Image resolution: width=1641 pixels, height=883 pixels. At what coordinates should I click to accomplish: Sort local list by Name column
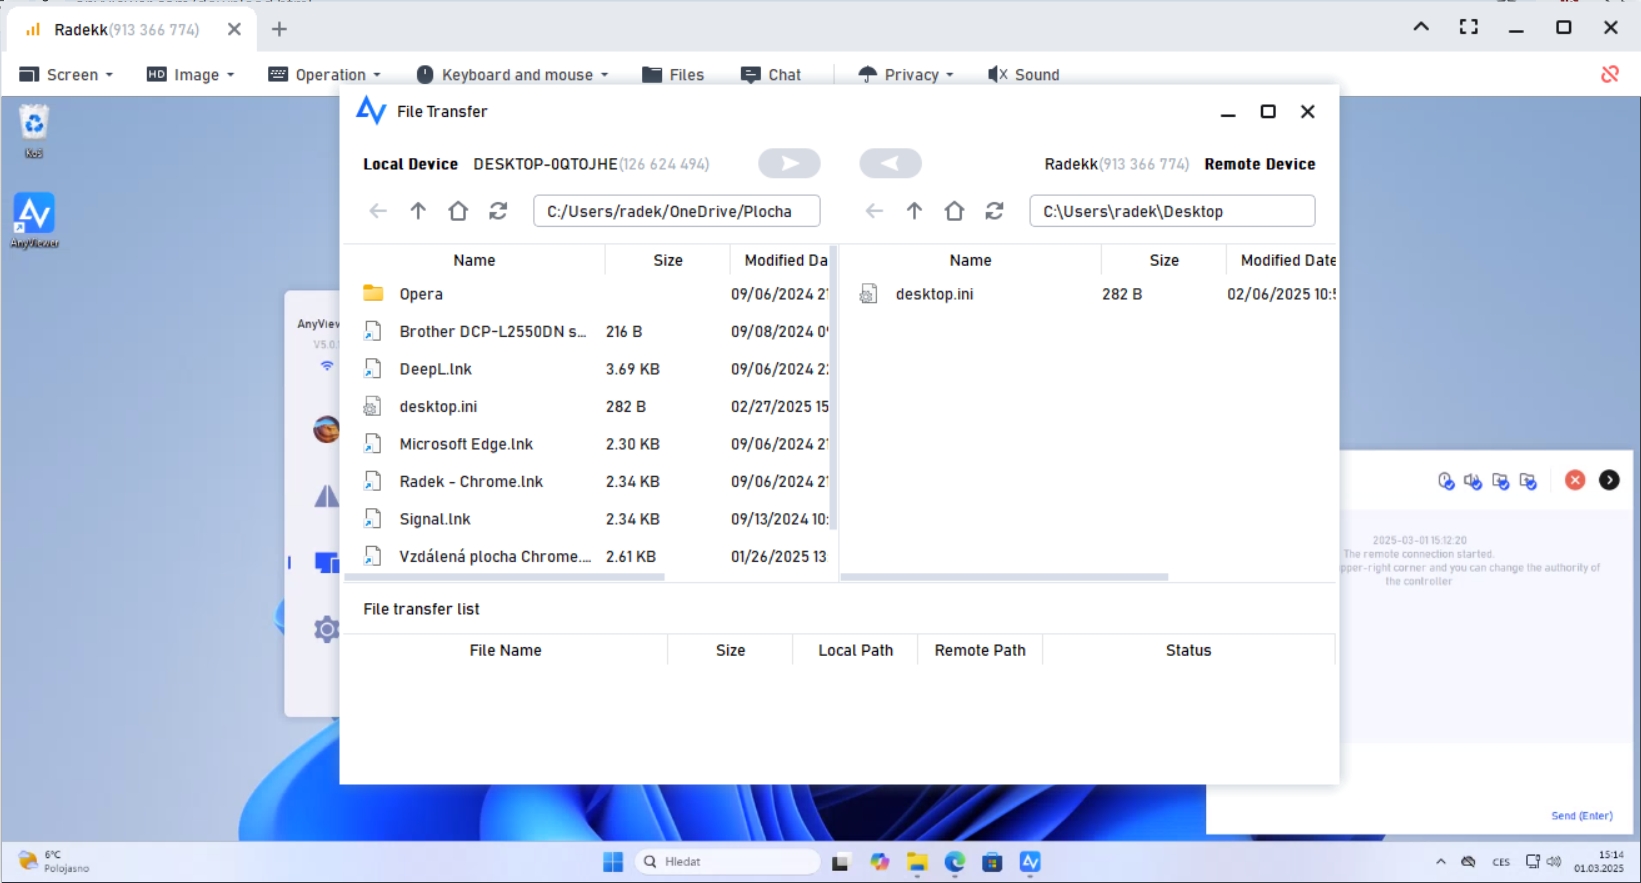474,260
